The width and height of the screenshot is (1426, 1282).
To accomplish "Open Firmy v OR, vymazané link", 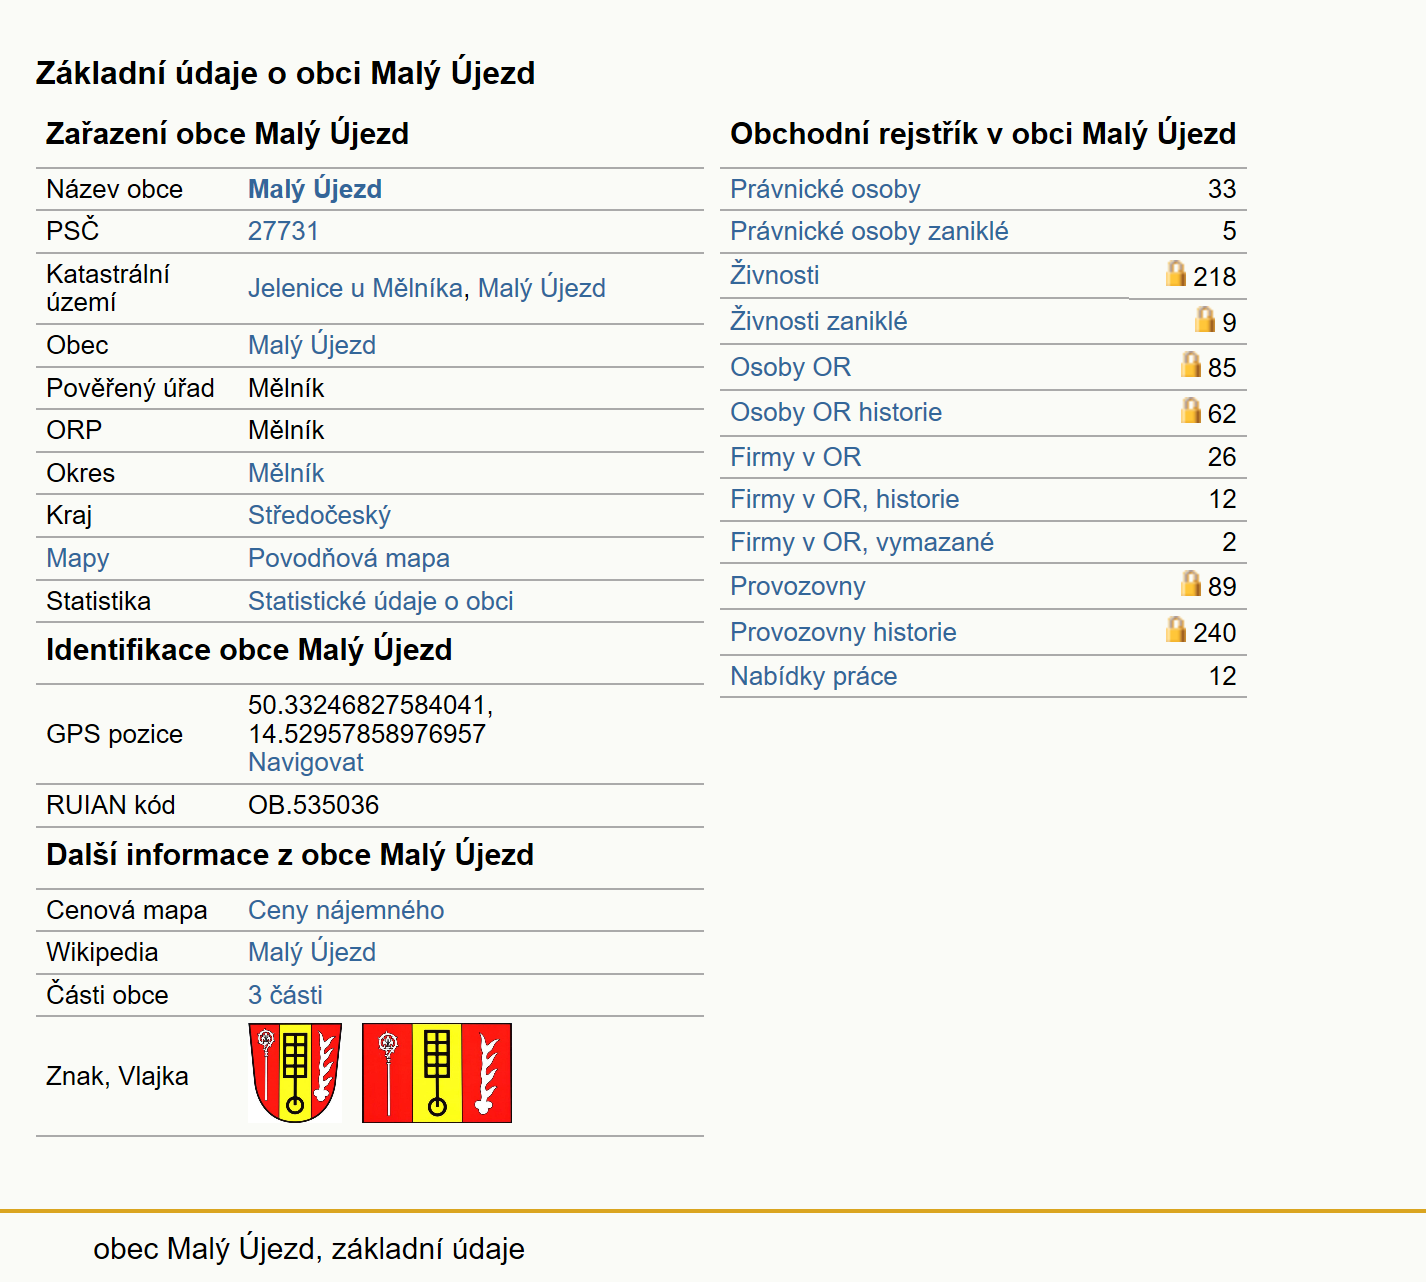I will click(862, 542).
